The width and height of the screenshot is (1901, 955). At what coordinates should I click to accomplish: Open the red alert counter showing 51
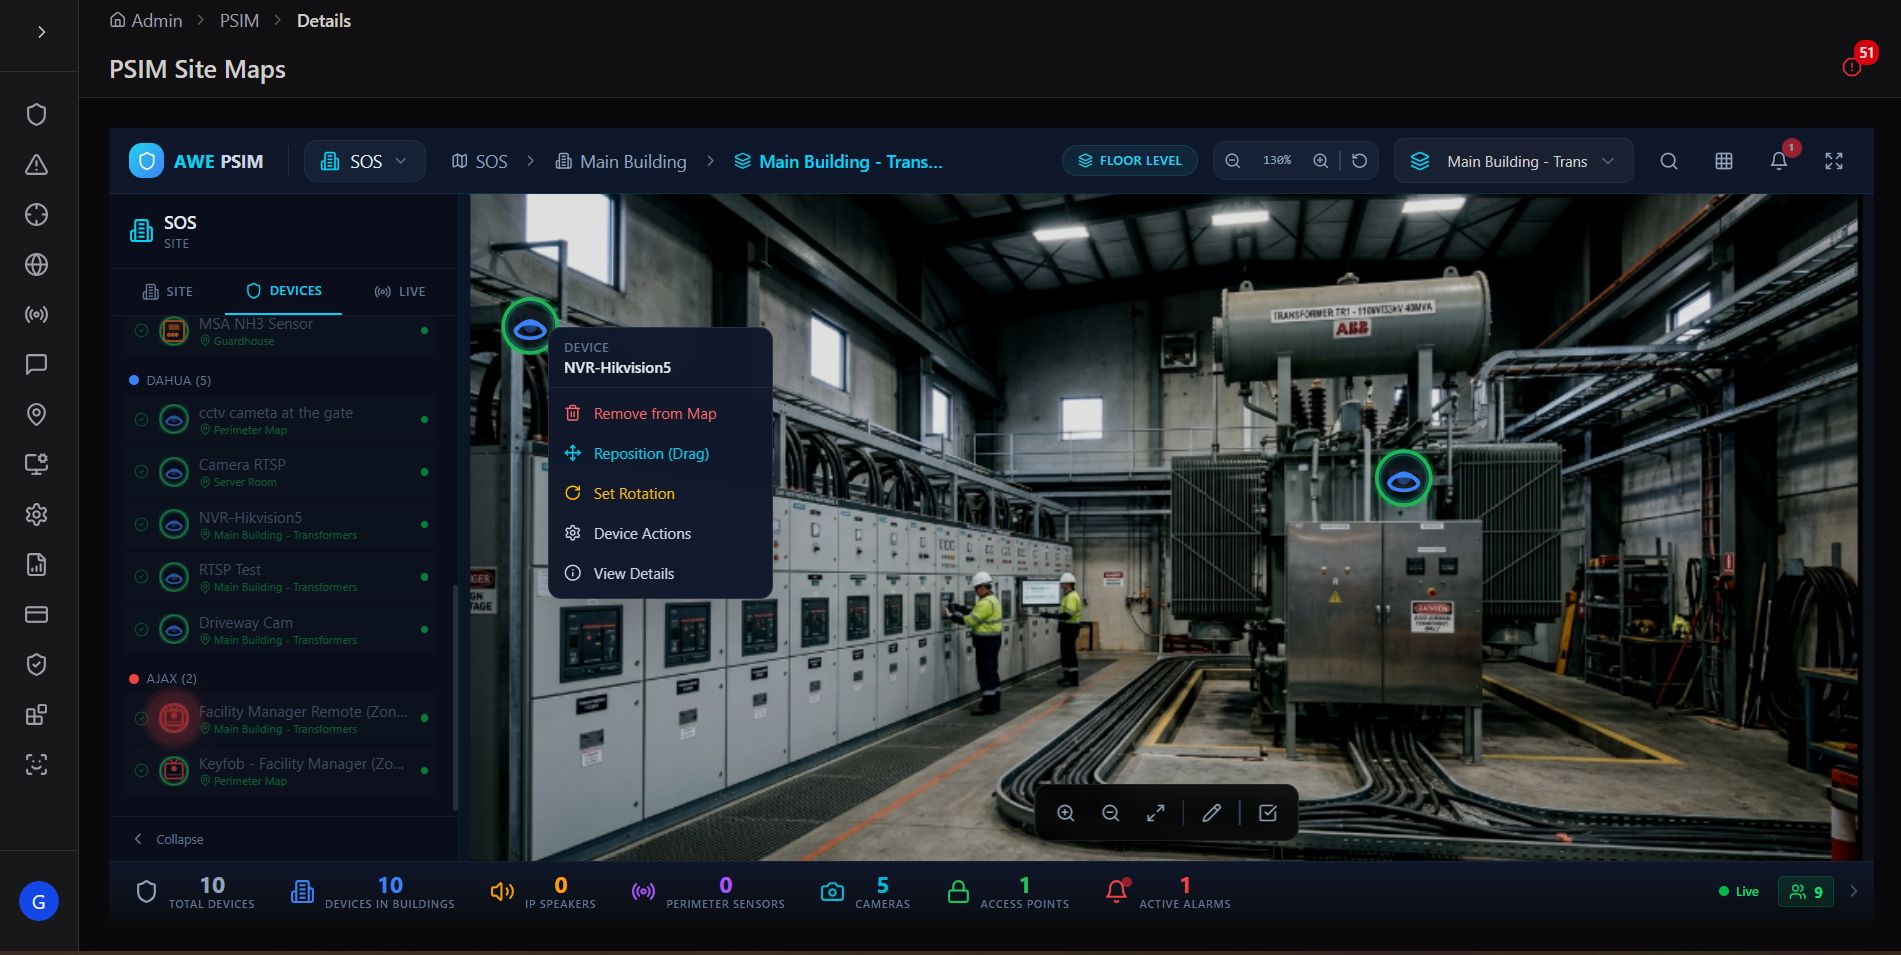(1860, 59)
